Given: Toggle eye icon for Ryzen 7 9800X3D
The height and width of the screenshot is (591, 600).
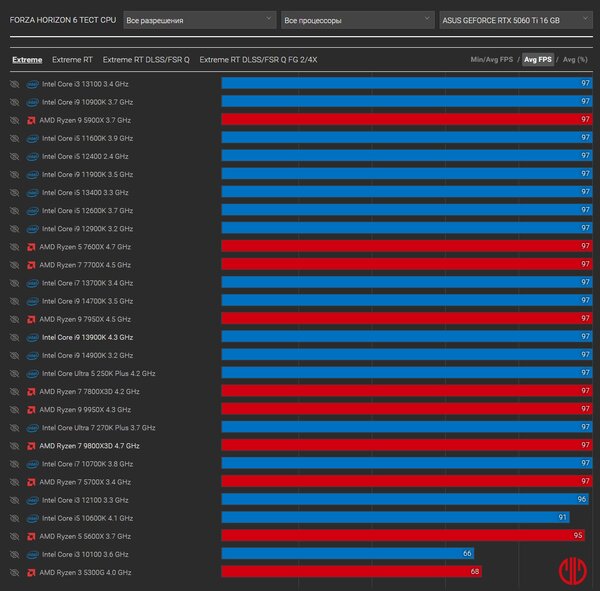Looking at the screenshot, I should tap(15, 446).
